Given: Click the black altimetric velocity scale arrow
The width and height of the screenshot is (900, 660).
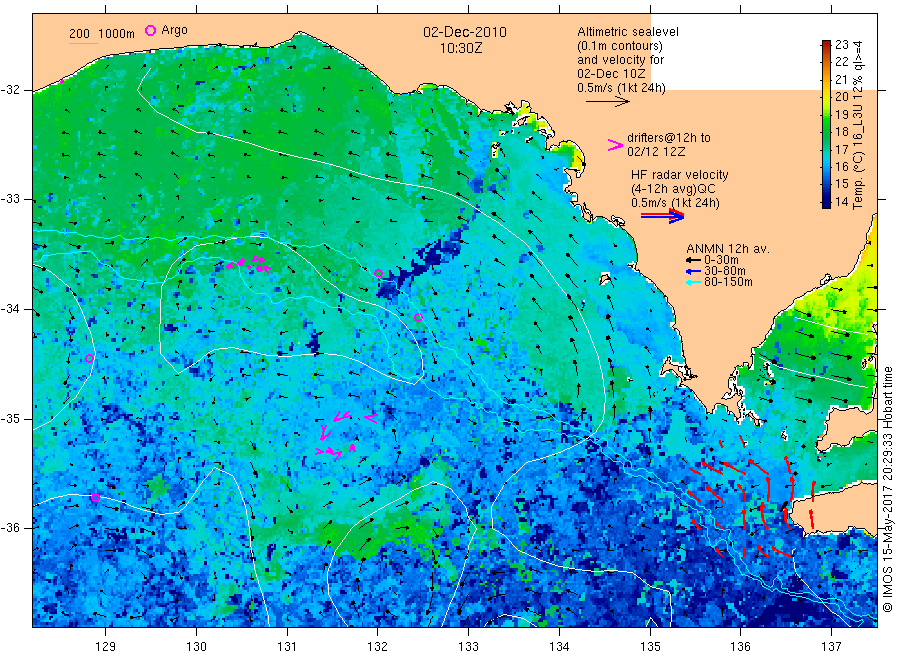Looking at the screenshot, I should pos(608,102).
